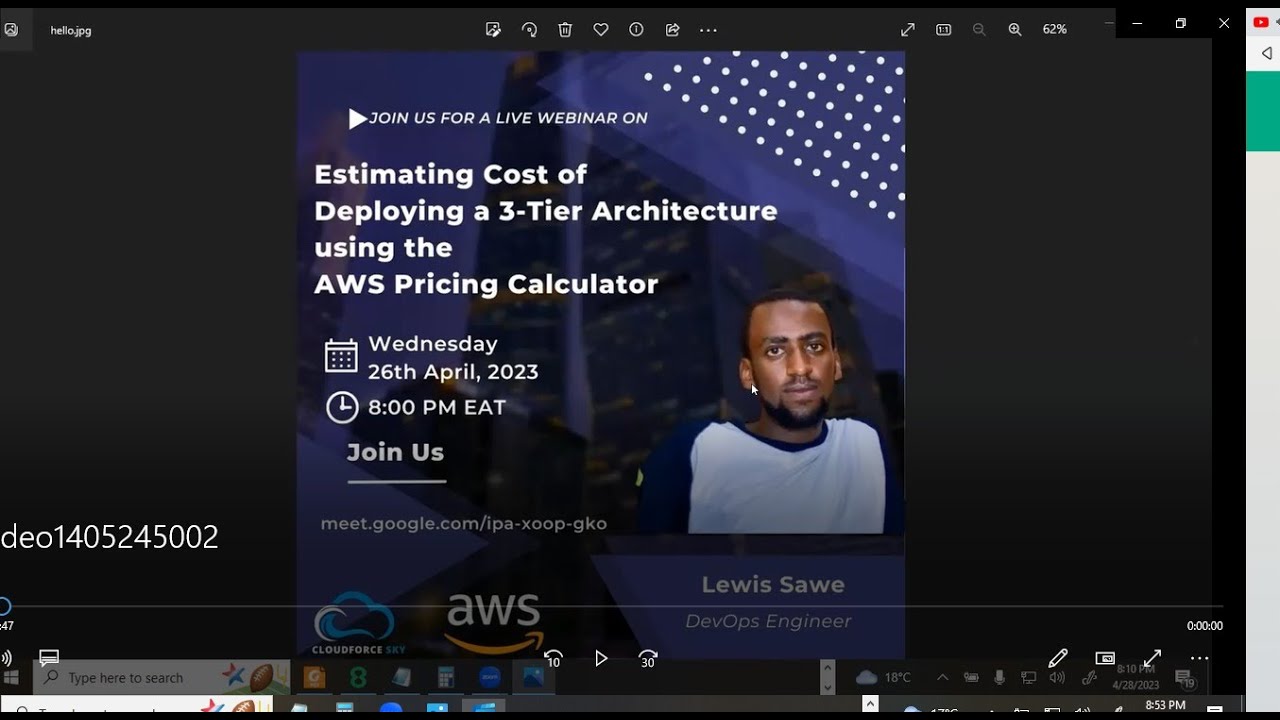Play the video
Screen dimensions: 1280x720
(601, 658)
